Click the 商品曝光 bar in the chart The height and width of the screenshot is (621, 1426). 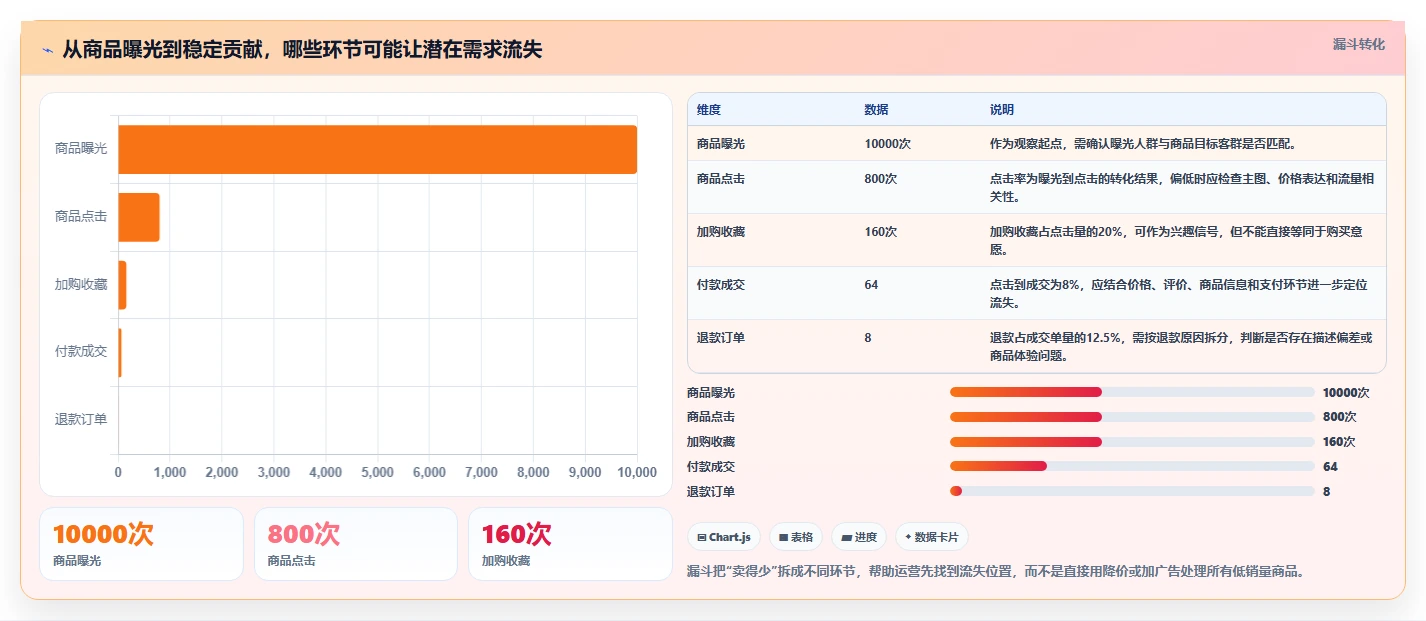pyautogui.click(x=378, y=149)
